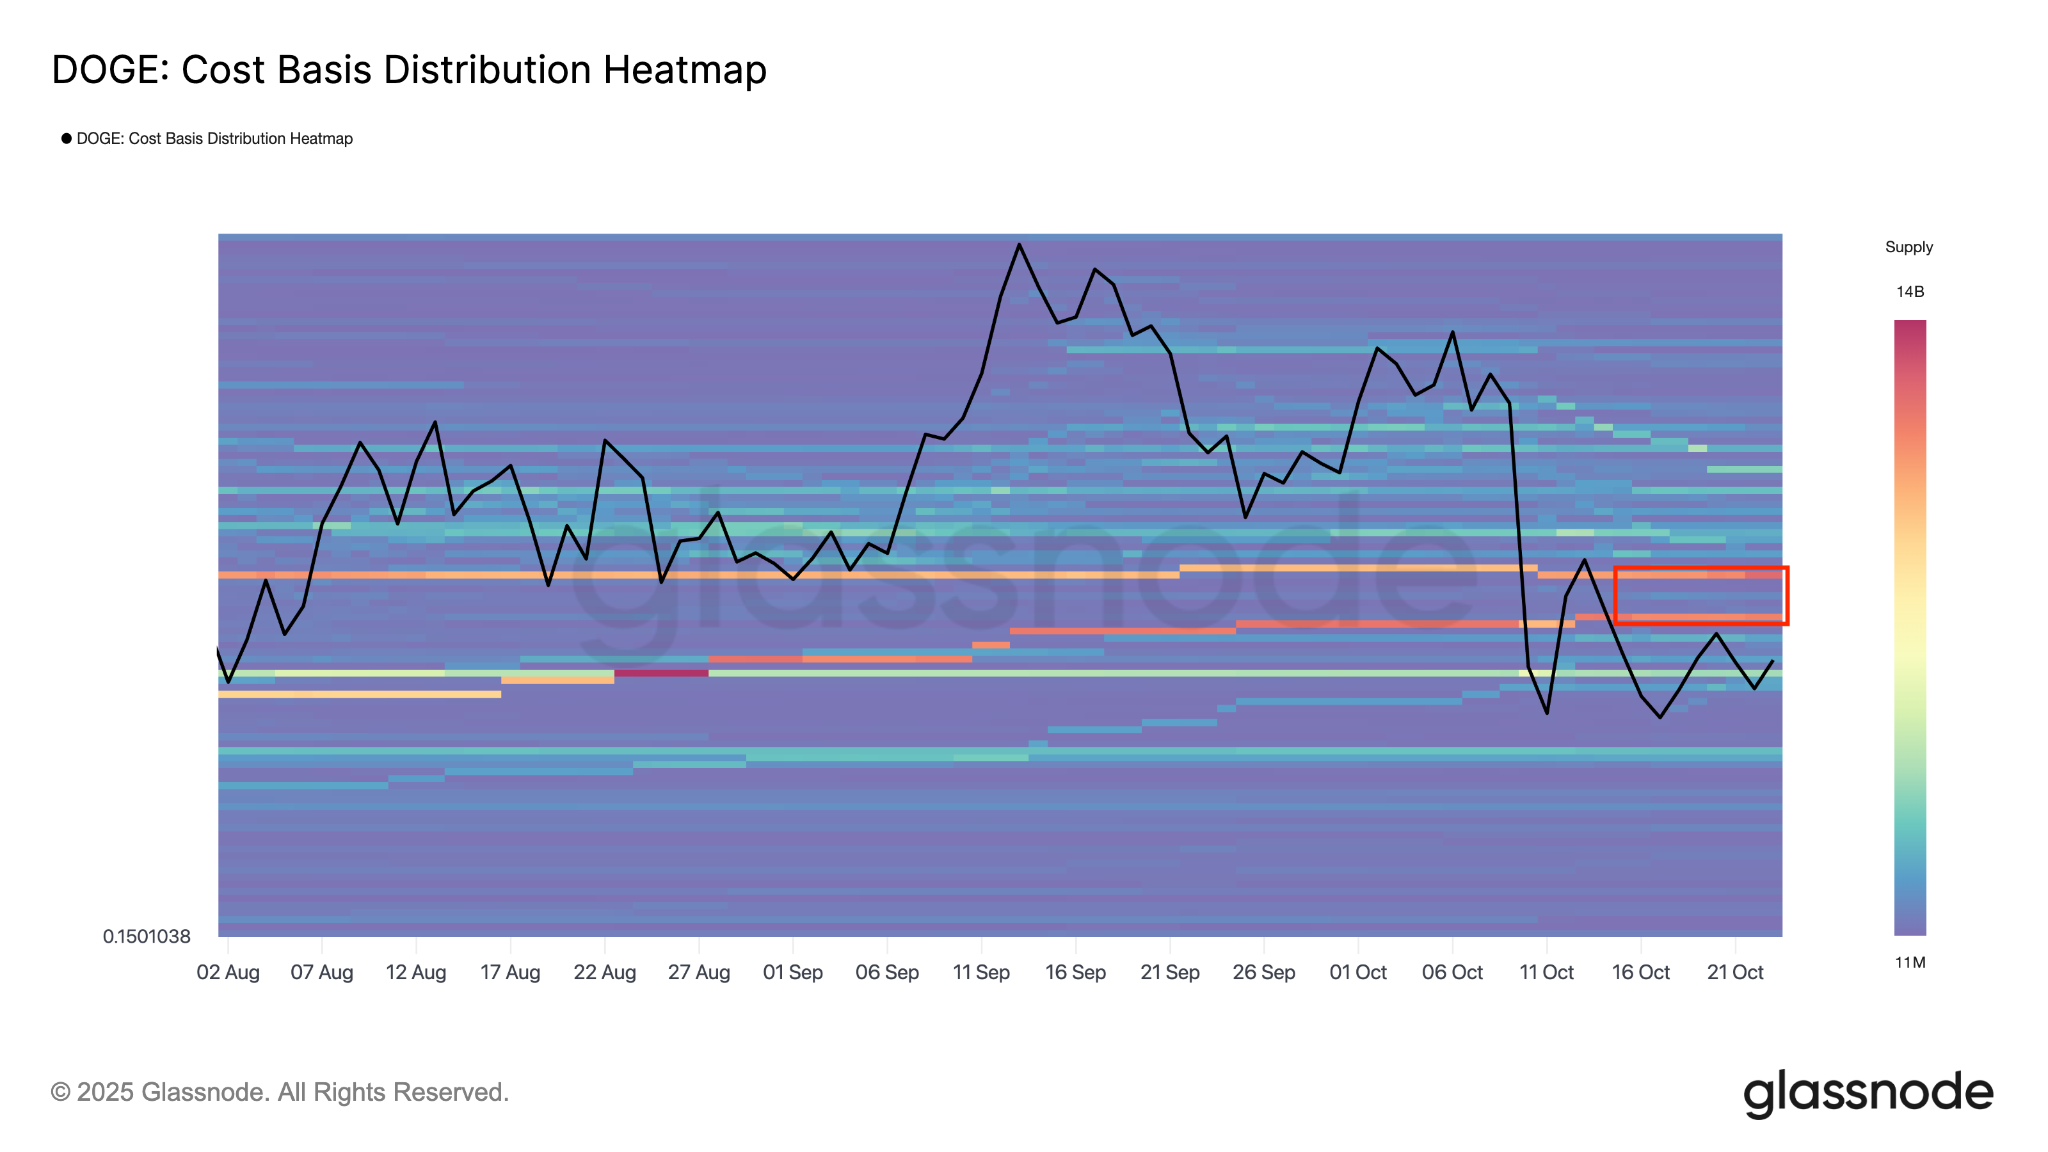The height and width of the screenshot is (1152, 2048).
Task: Select the 11 Oct date tick
Action: [x=1546, y=972]
